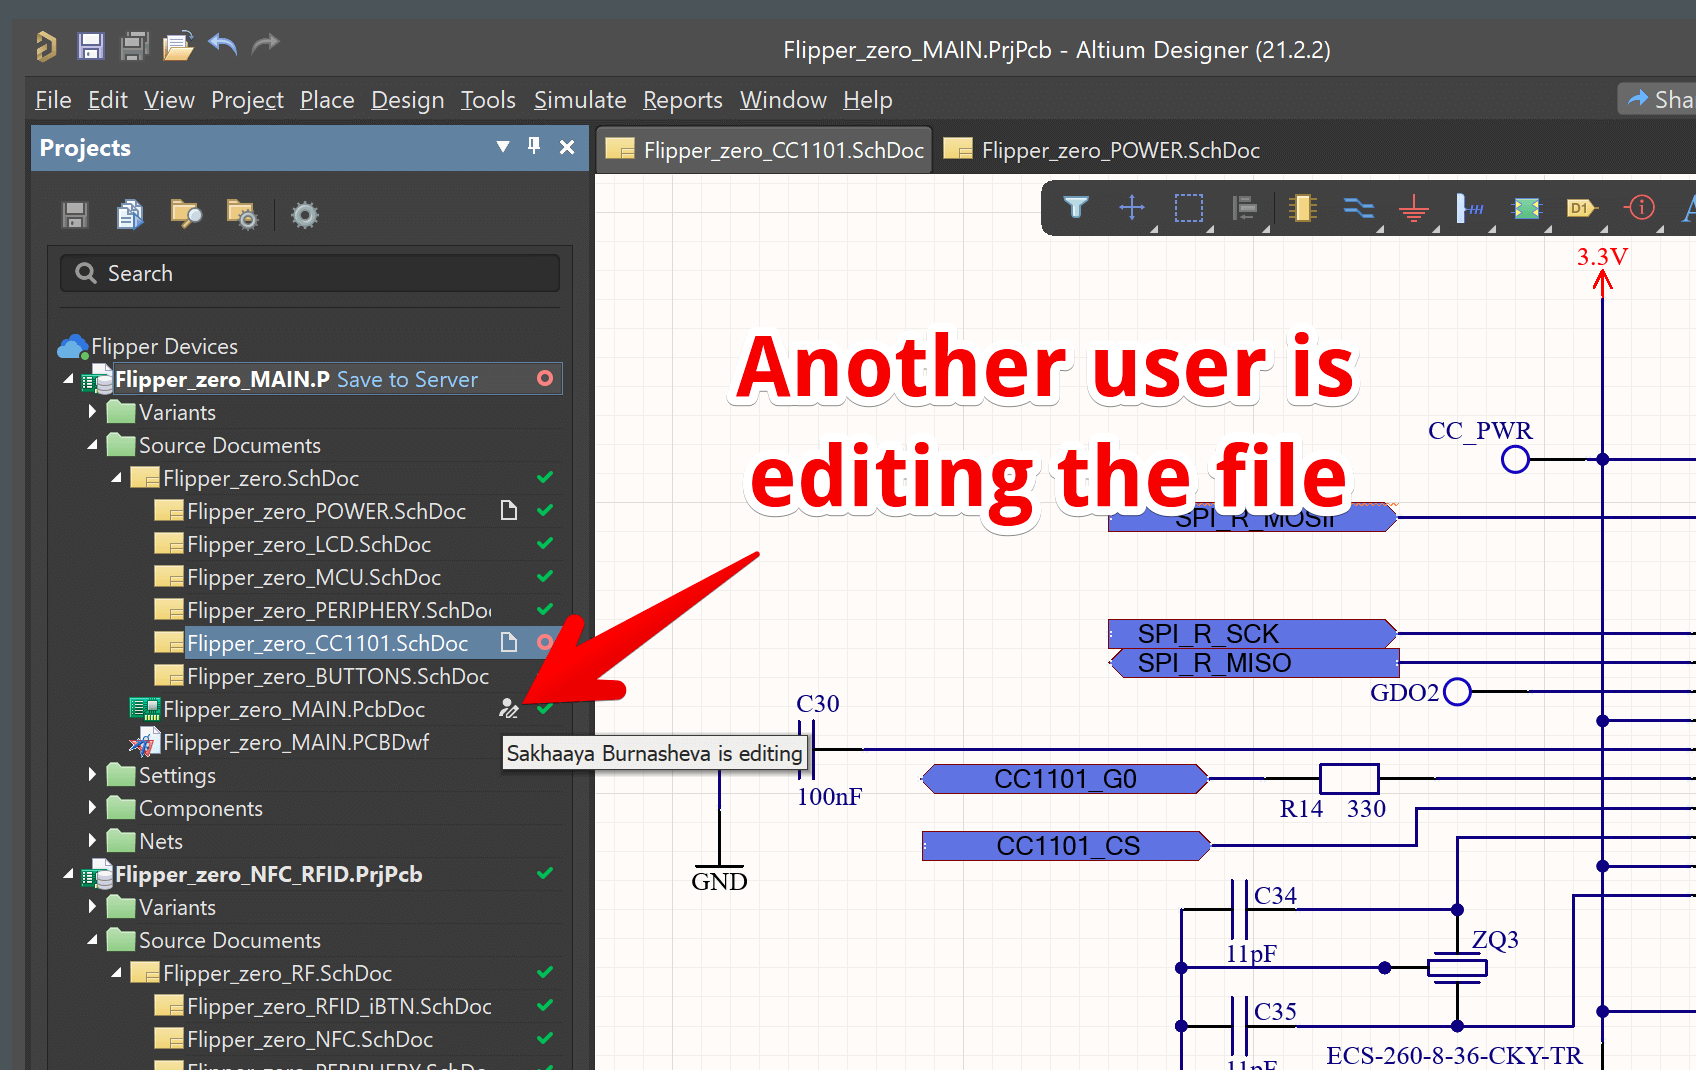The image size is (1696, 1070).
Task: Select the Flipper Devices workspace node
Action: coord(164,346)
